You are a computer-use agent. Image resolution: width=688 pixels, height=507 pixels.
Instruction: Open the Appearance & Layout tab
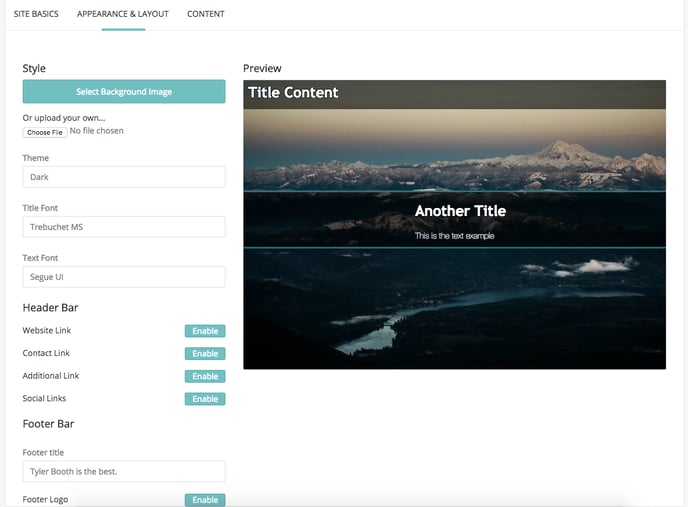coord(123,14)
